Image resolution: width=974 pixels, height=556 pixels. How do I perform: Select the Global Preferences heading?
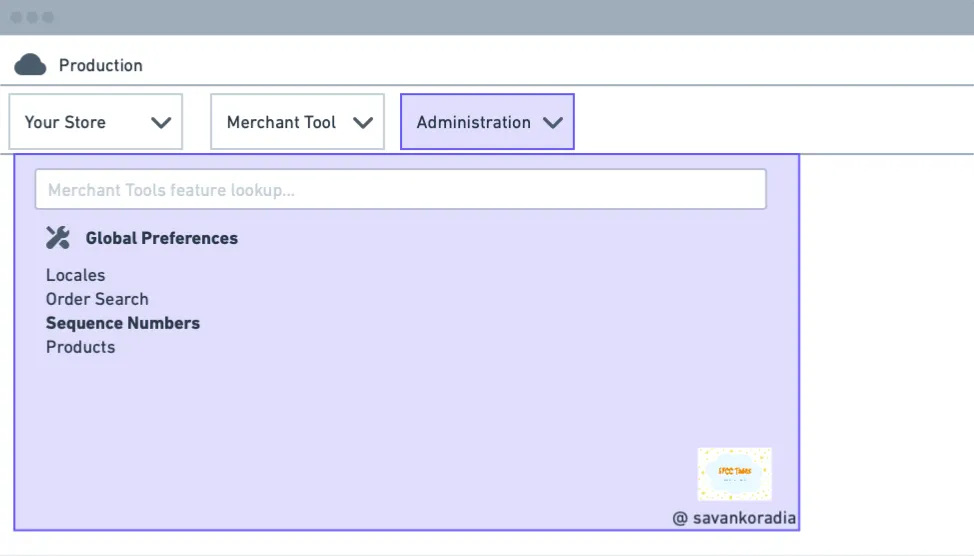[162, 238]
